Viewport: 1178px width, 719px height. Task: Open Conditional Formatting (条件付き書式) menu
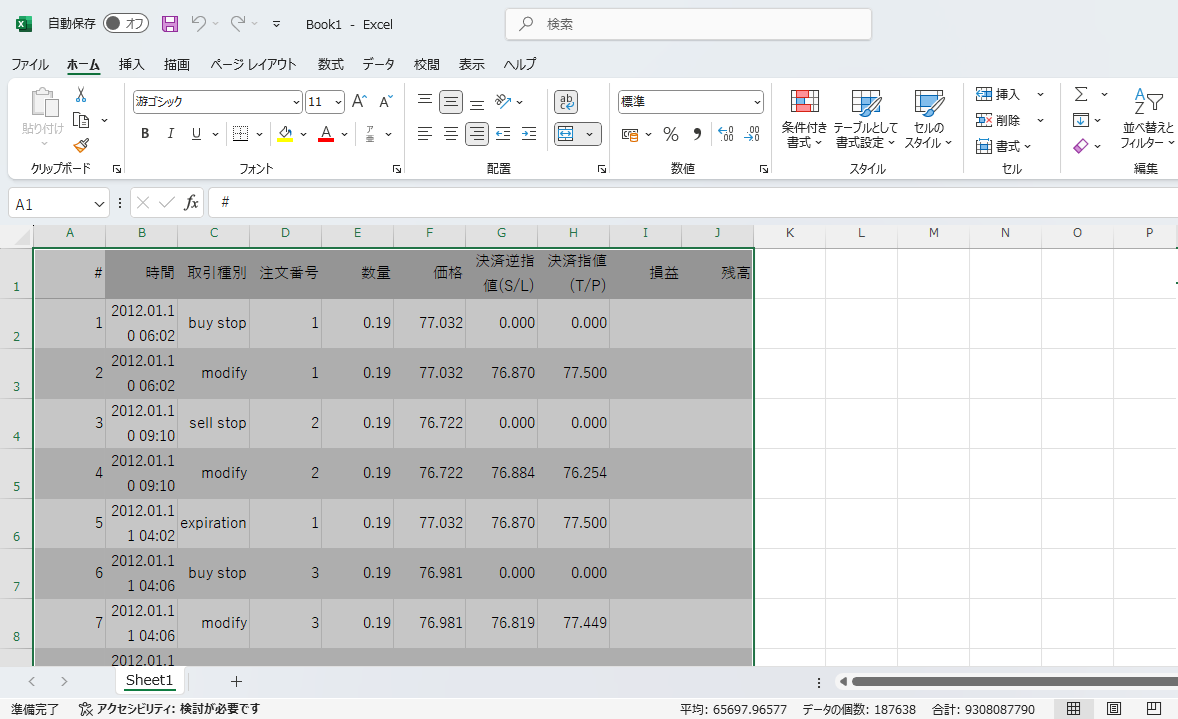[804, 118]
